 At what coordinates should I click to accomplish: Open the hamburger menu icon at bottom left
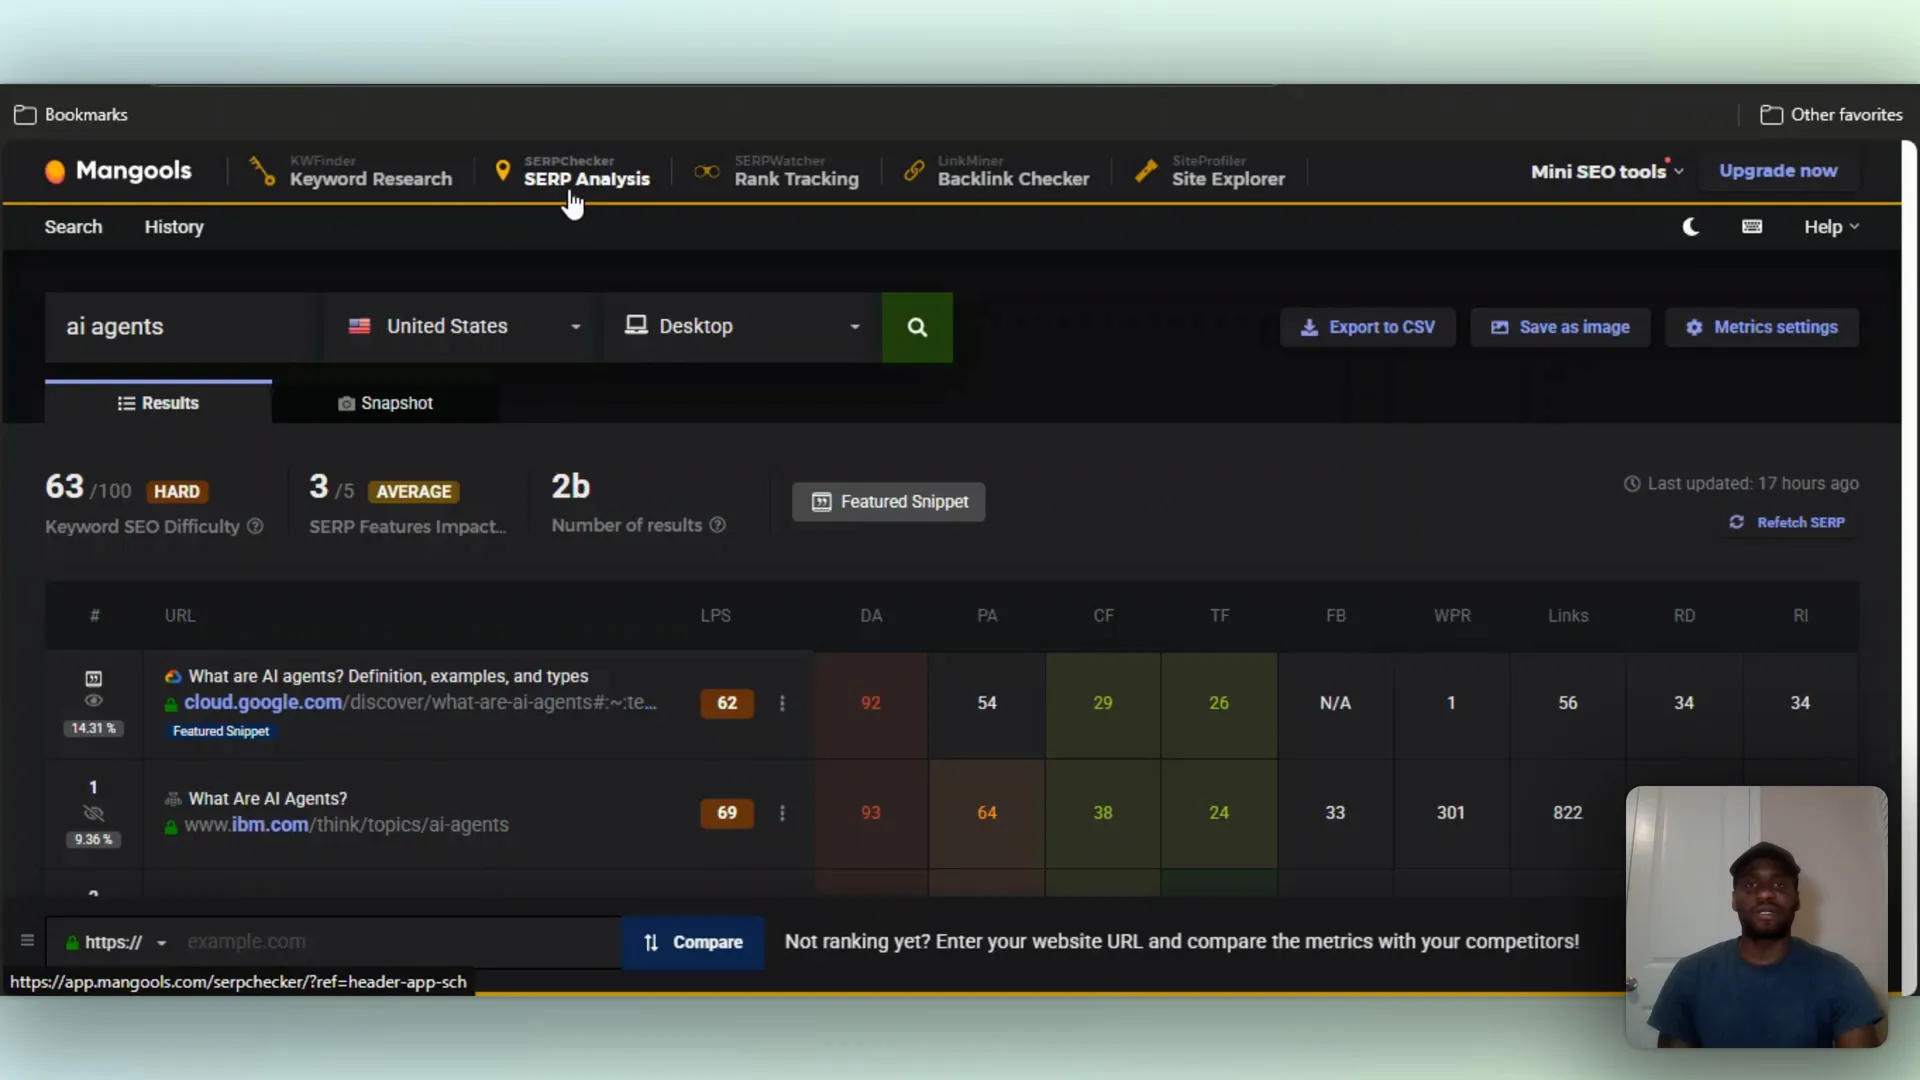pyautogui.click(x=27, y=941)
